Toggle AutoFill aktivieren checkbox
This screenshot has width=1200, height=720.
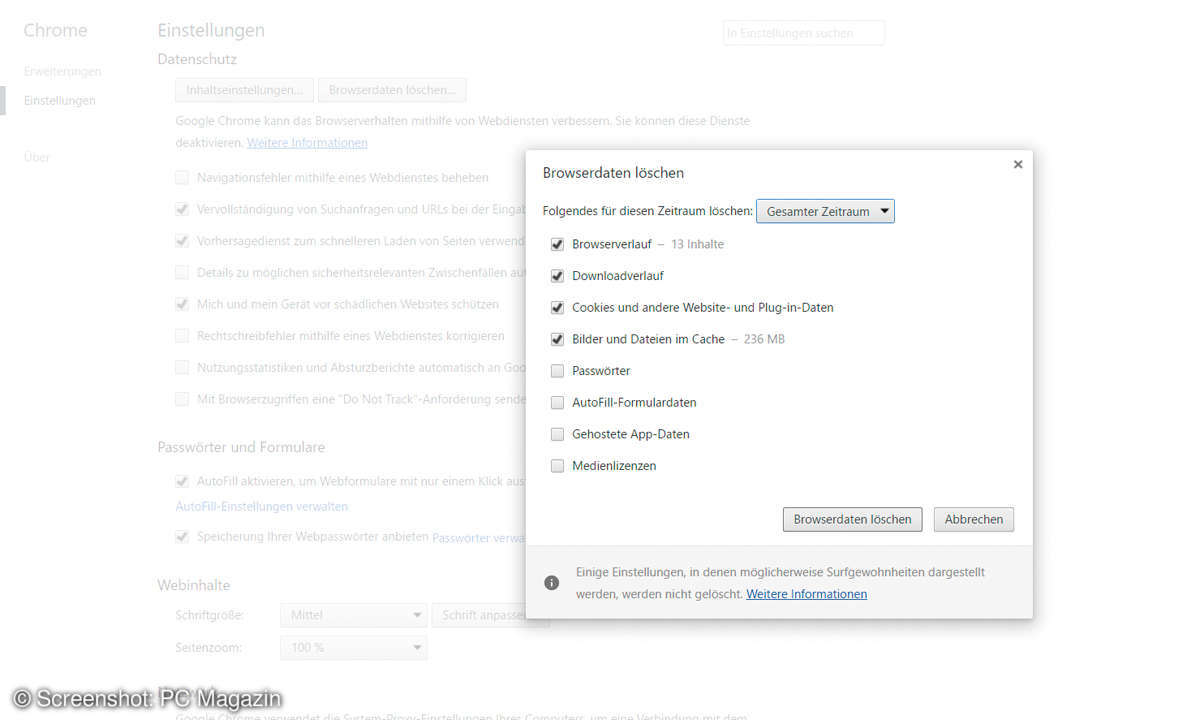pos(182,481)
